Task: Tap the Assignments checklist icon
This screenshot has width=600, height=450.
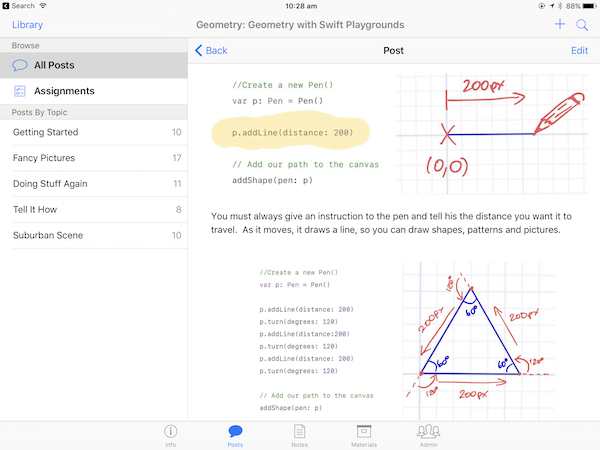Action: tap(20, 91)
